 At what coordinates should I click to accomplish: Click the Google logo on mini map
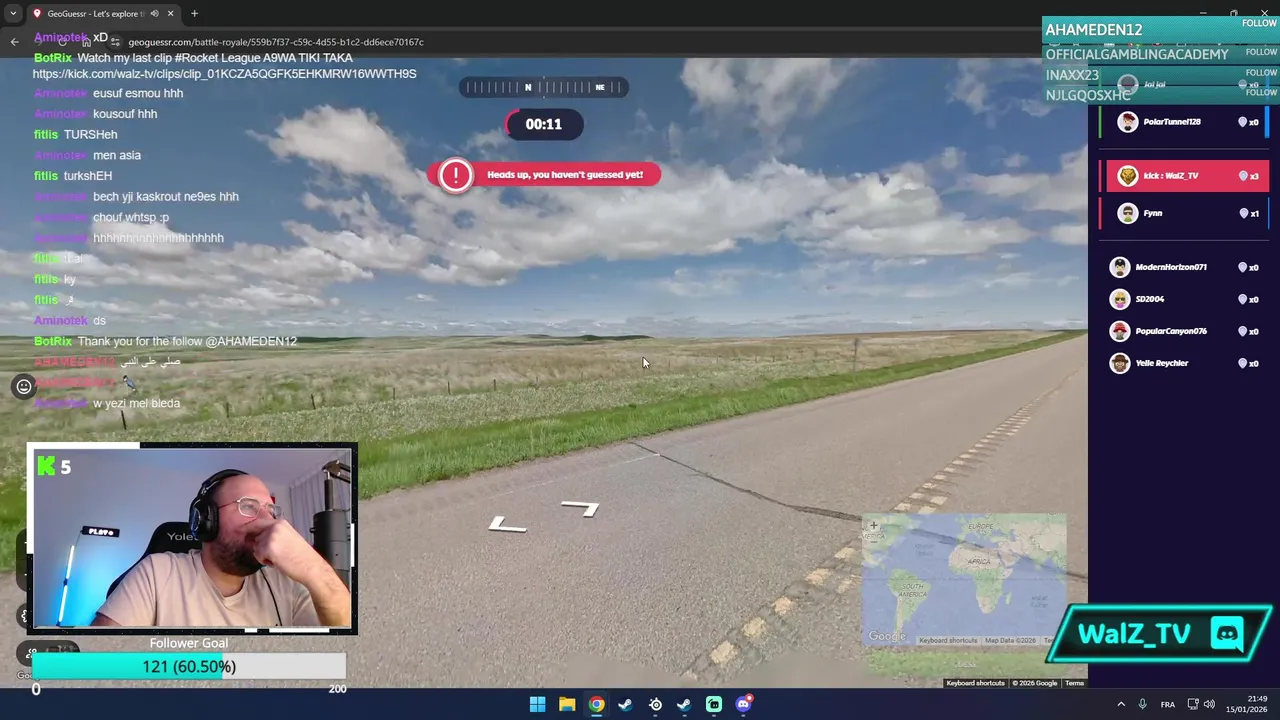pyautogui.click(x=886, y=637)
